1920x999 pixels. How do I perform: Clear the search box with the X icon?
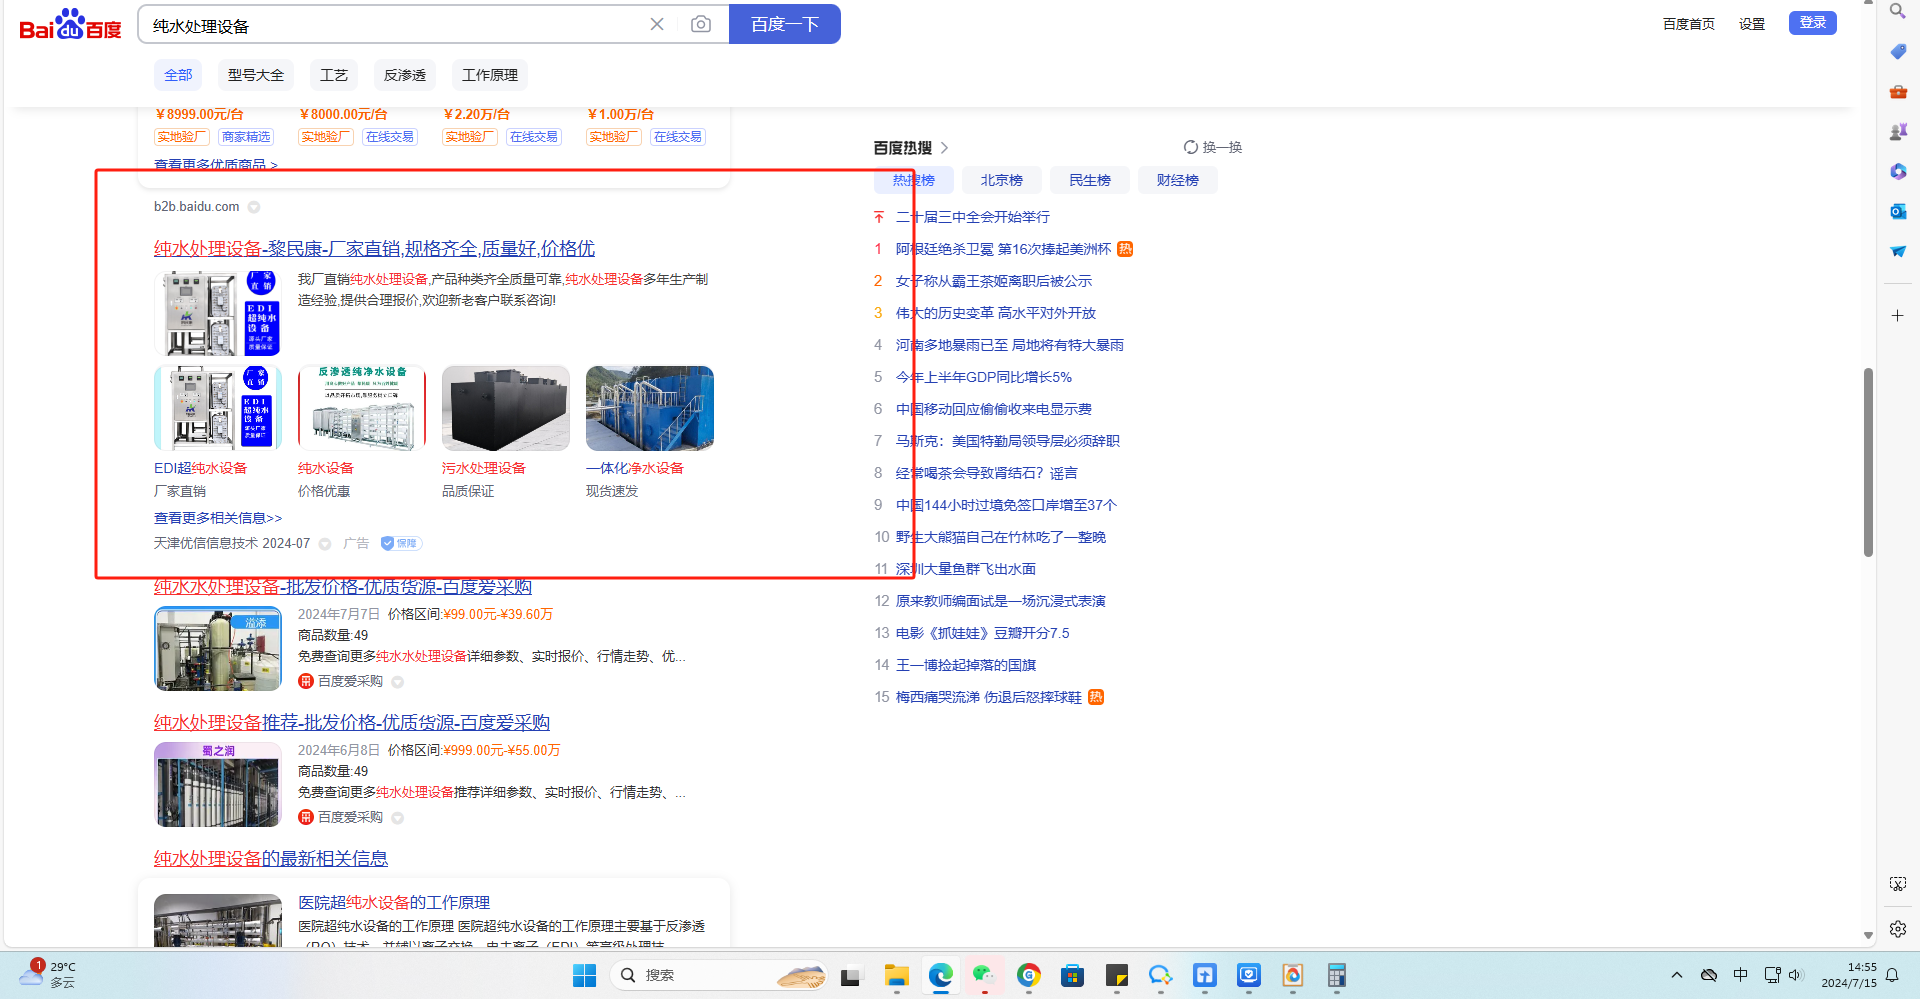tap(657, 24)
